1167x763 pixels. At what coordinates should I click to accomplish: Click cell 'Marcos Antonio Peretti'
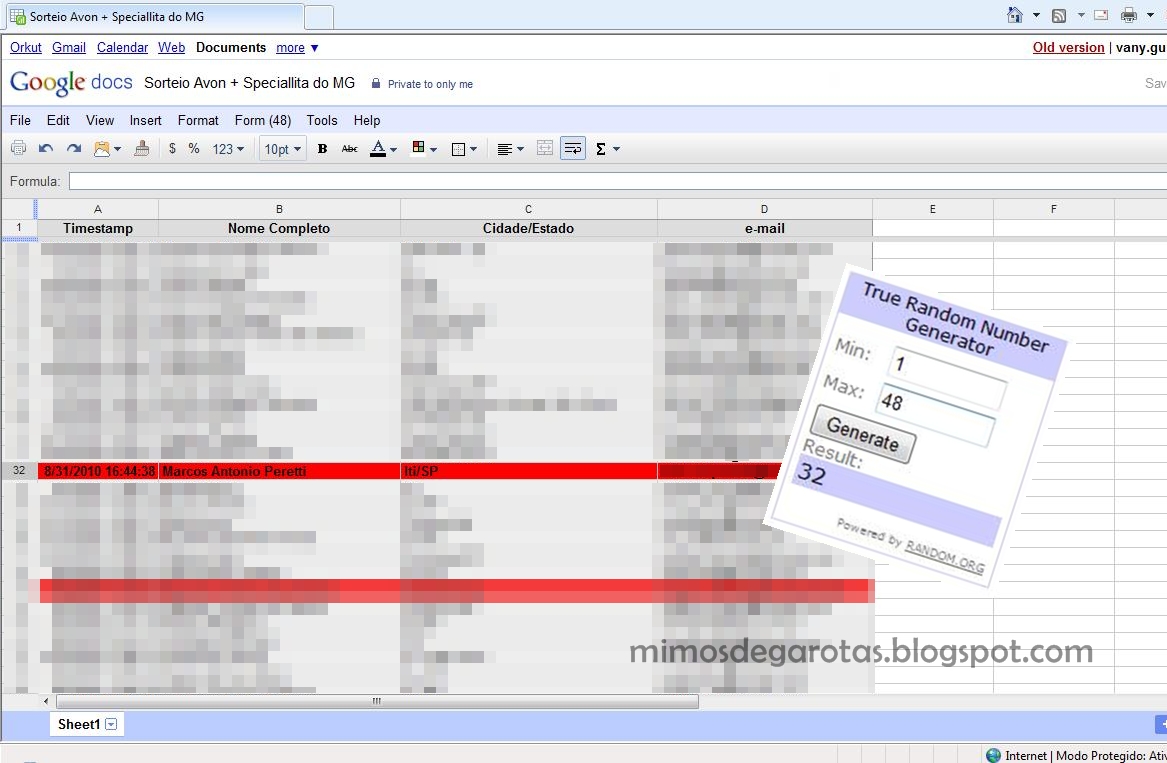pos(279,471)
